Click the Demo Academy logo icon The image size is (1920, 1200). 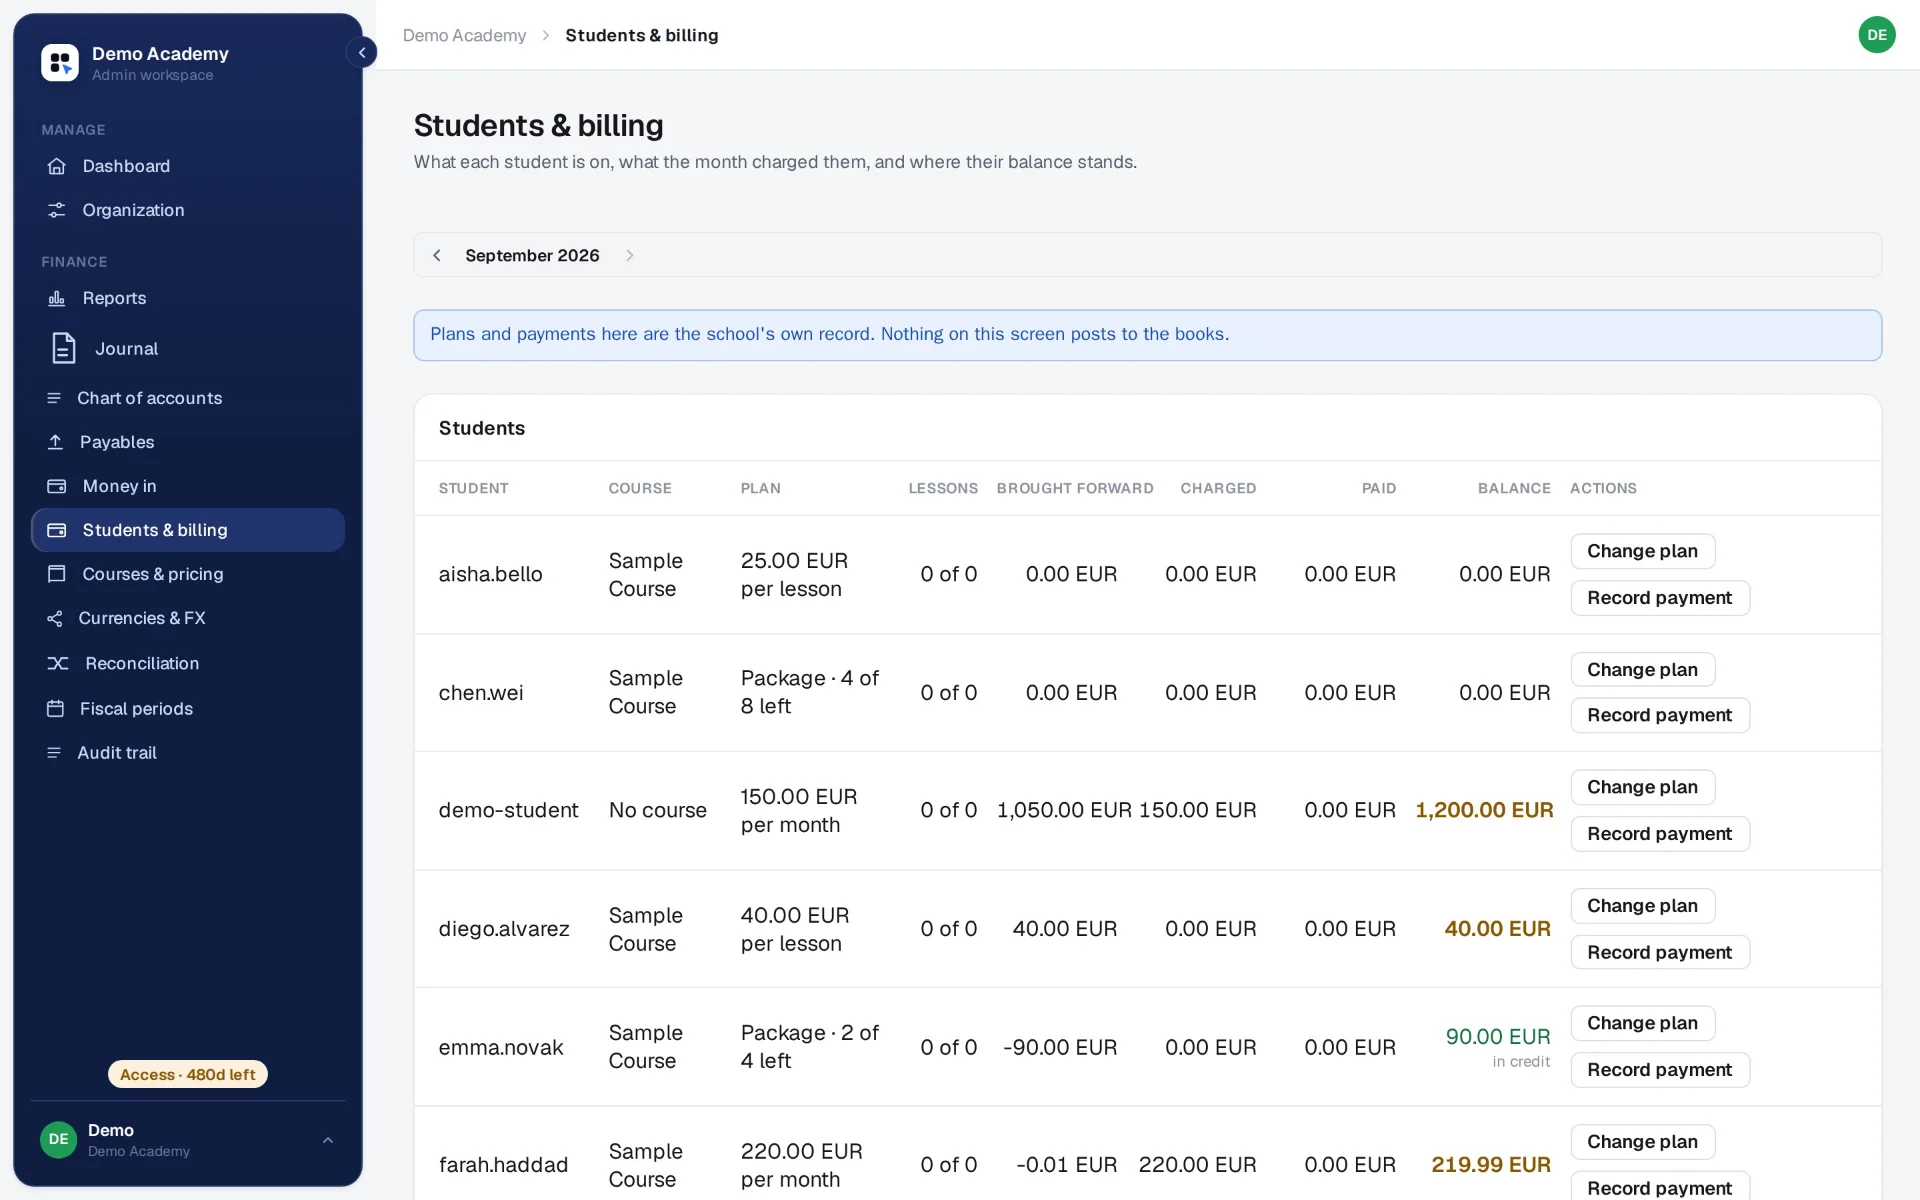[60, 62]
